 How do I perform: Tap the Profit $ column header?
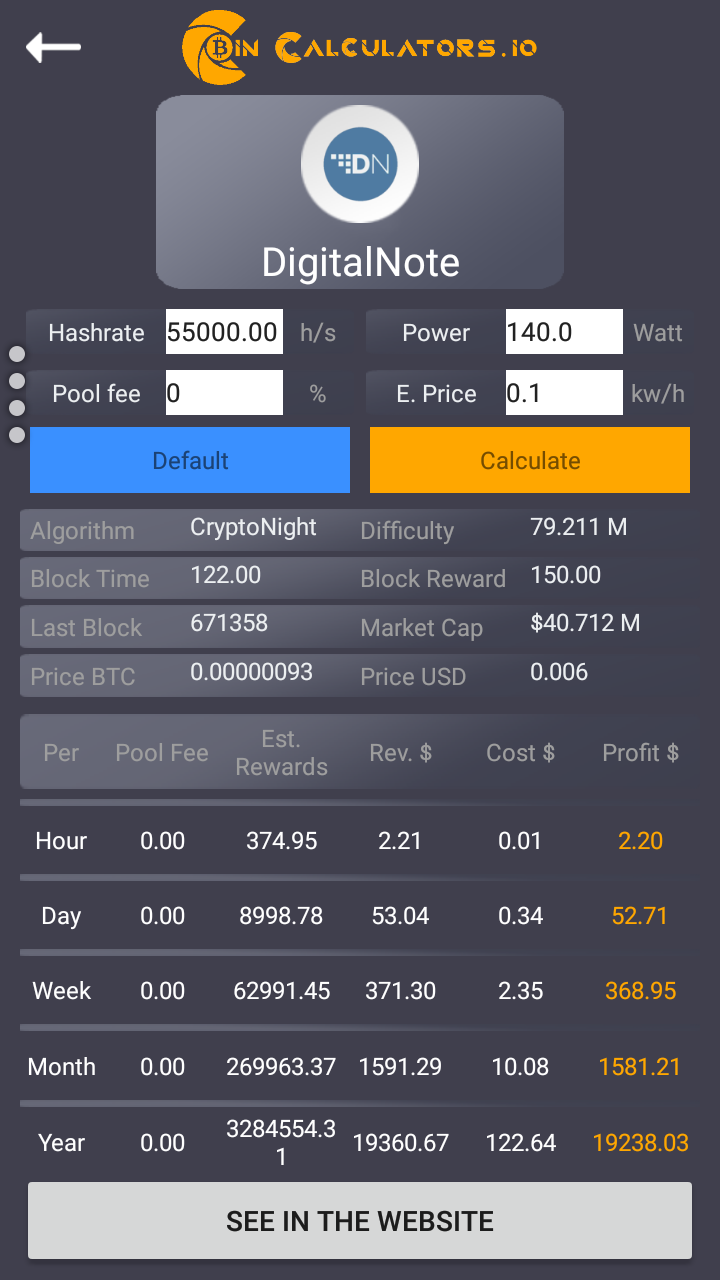pyautogui.click(x=640, y=753)
